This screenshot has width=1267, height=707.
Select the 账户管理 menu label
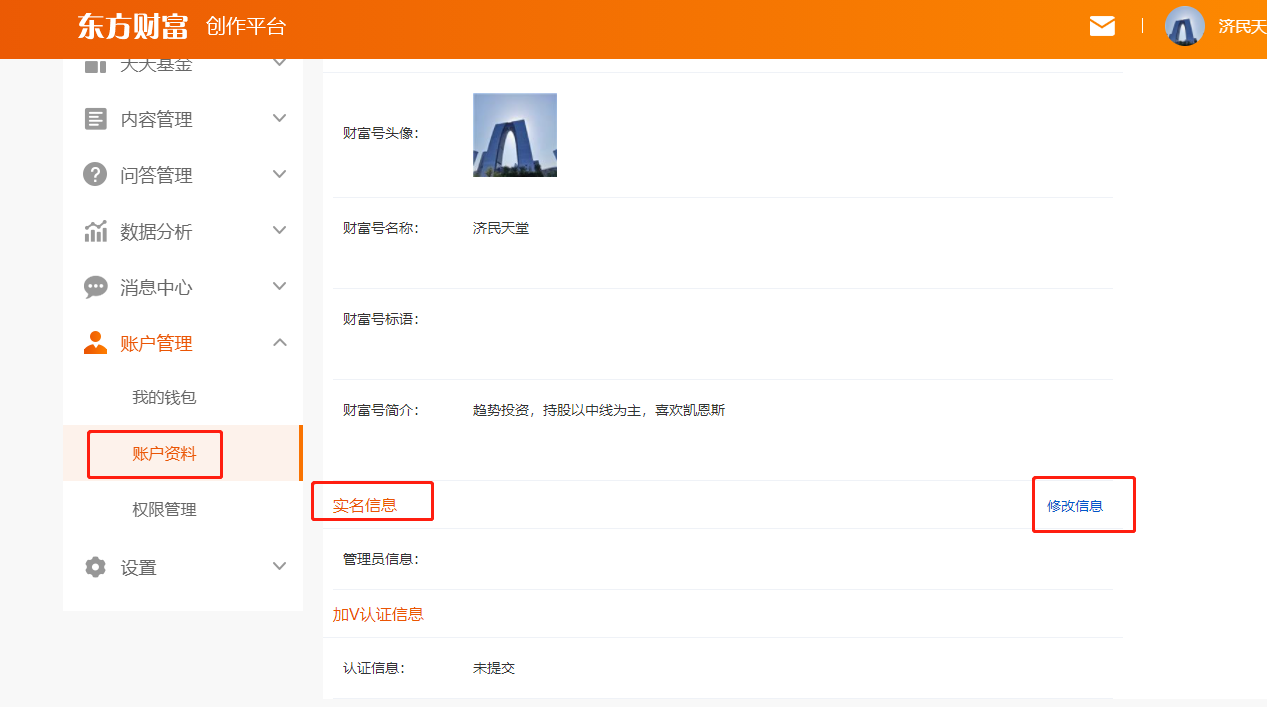click(x=156, y=344)
